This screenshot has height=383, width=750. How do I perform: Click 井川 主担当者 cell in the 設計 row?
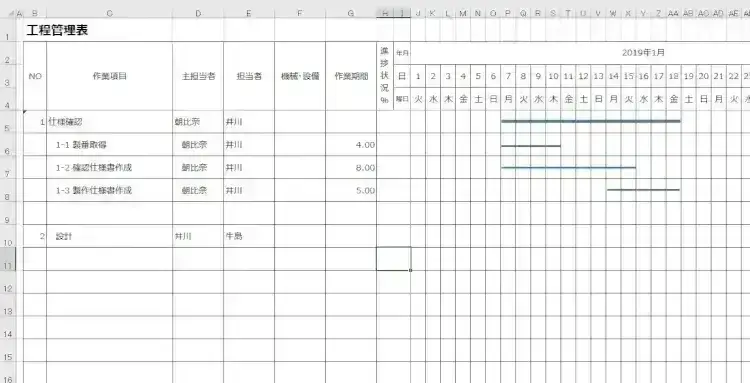[198, 236]
